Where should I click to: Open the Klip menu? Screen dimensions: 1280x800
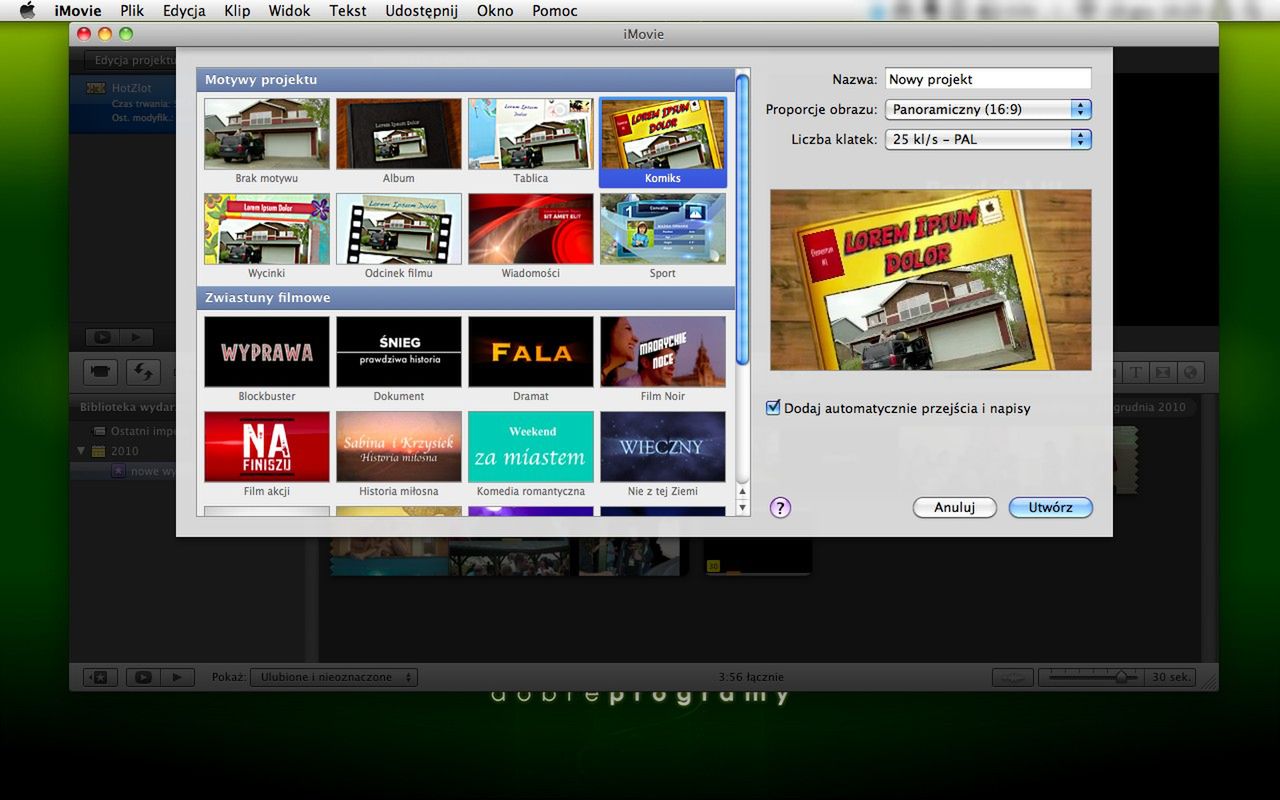click(x=237, y=11)
